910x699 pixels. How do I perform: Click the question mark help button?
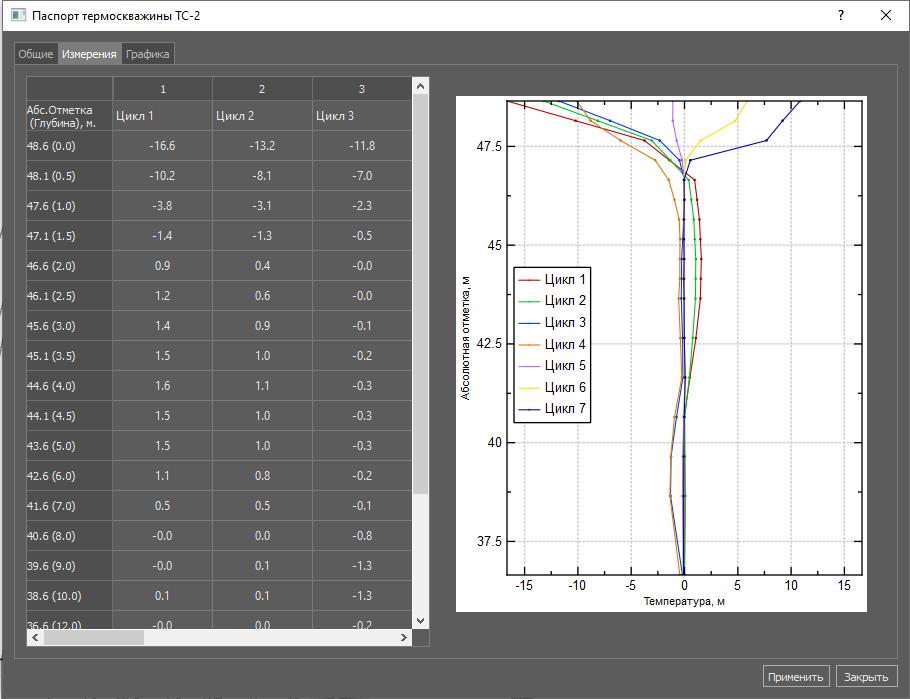click(840, 16)
